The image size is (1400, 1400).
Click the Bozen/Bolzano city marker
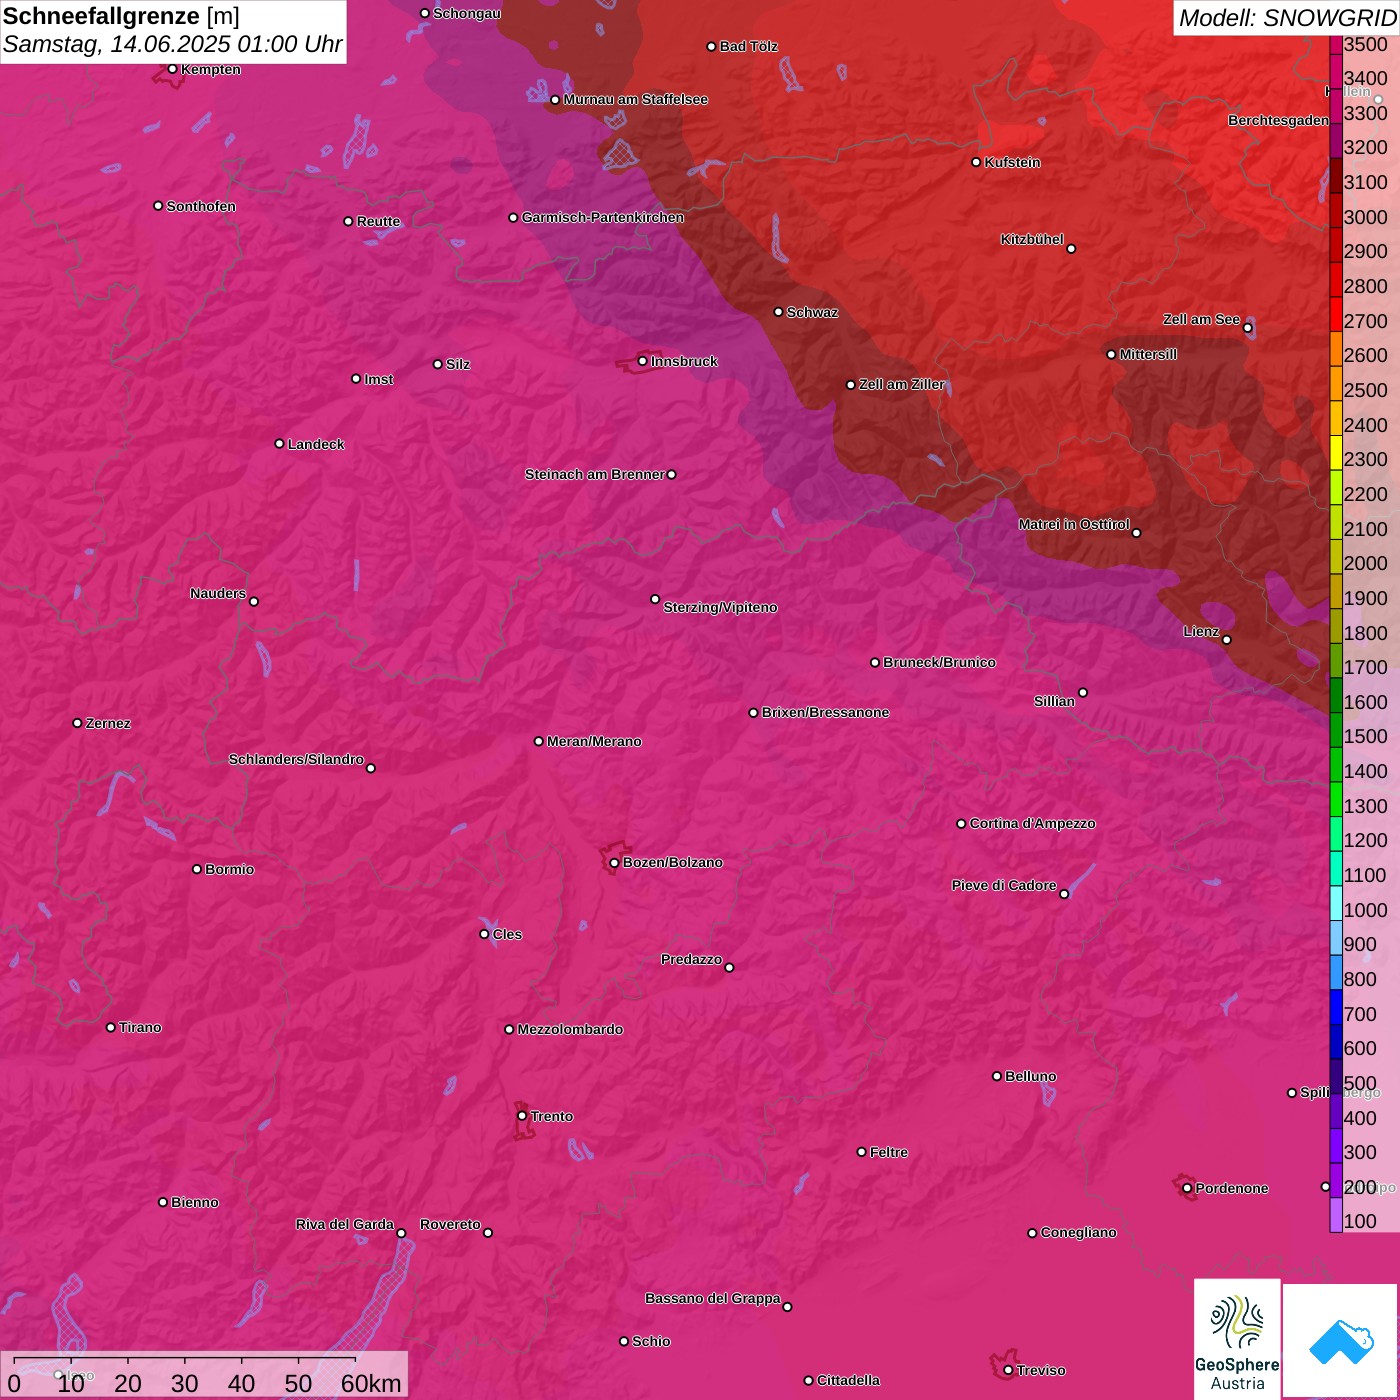pos(614,862)
